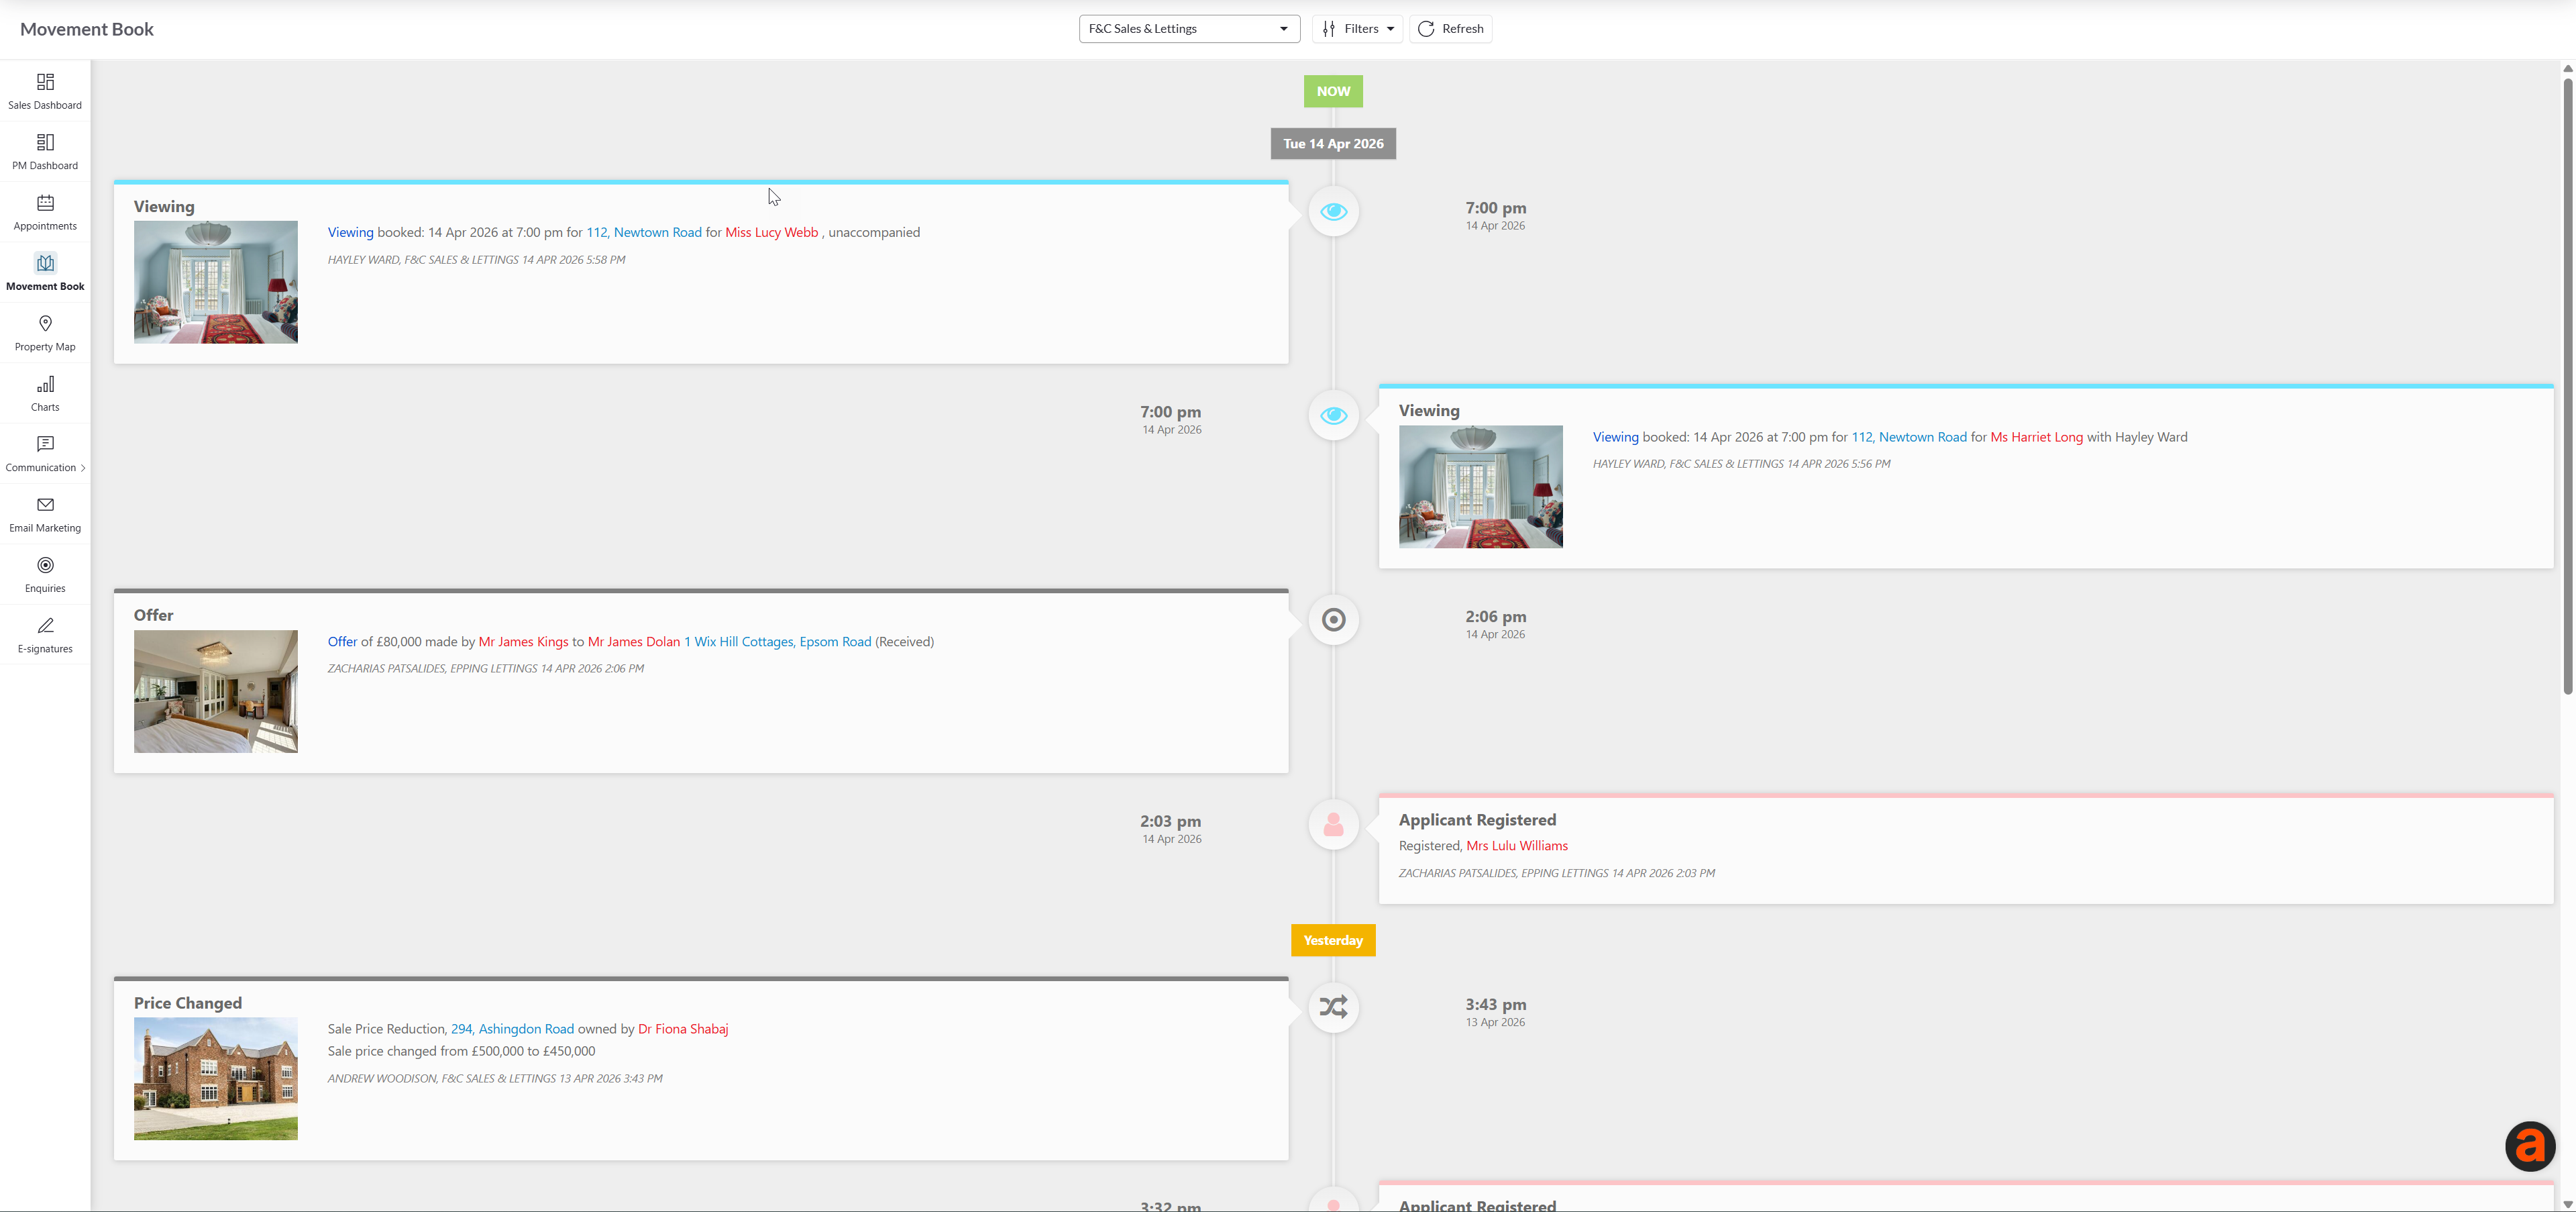Open the Viewing link in Lucy Webb's entry
This screenshot has height=1212, width=2576.
350,233
